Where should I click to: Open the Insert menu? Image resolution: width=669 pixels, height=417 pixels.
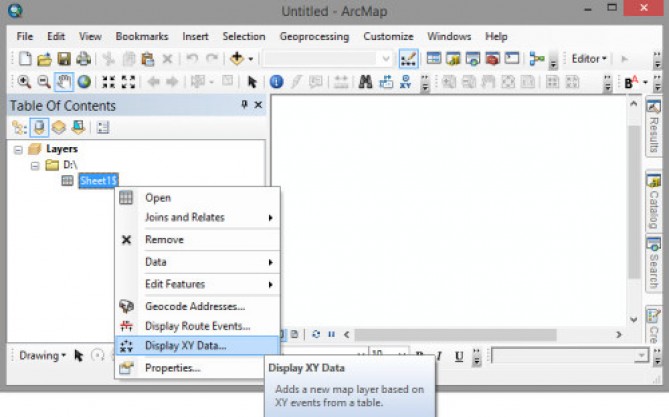click(195, 36)
